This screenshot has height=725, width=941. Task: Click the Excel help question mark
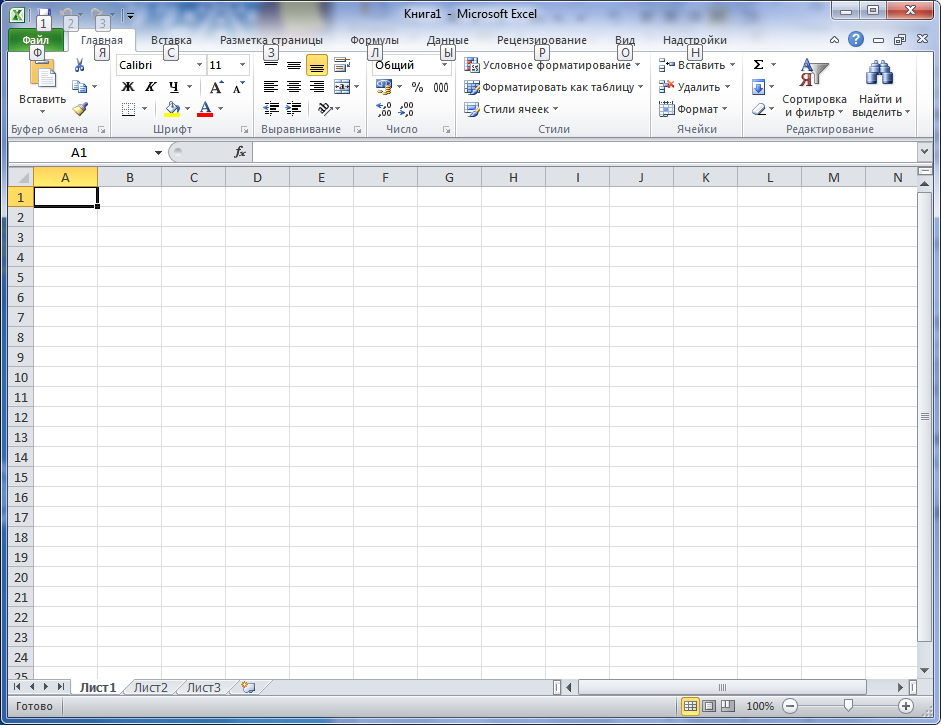point(856,40)
